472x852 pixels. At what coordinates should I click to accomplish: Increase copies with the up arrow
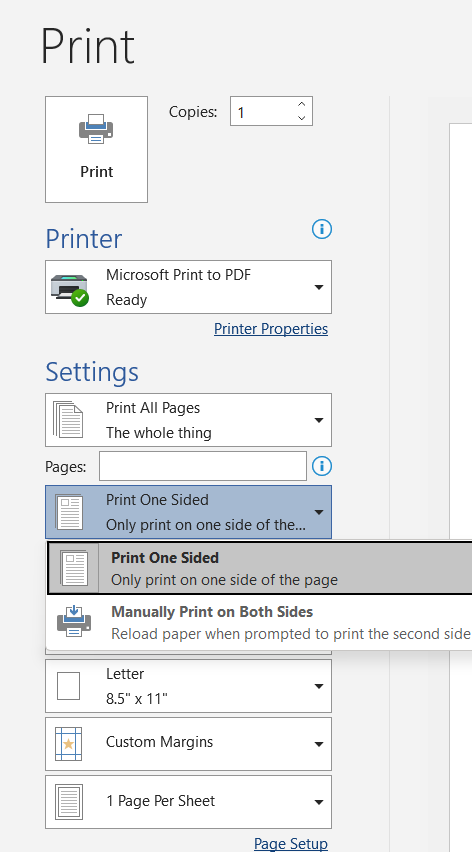pyautogui.click(x=301, y=104)
